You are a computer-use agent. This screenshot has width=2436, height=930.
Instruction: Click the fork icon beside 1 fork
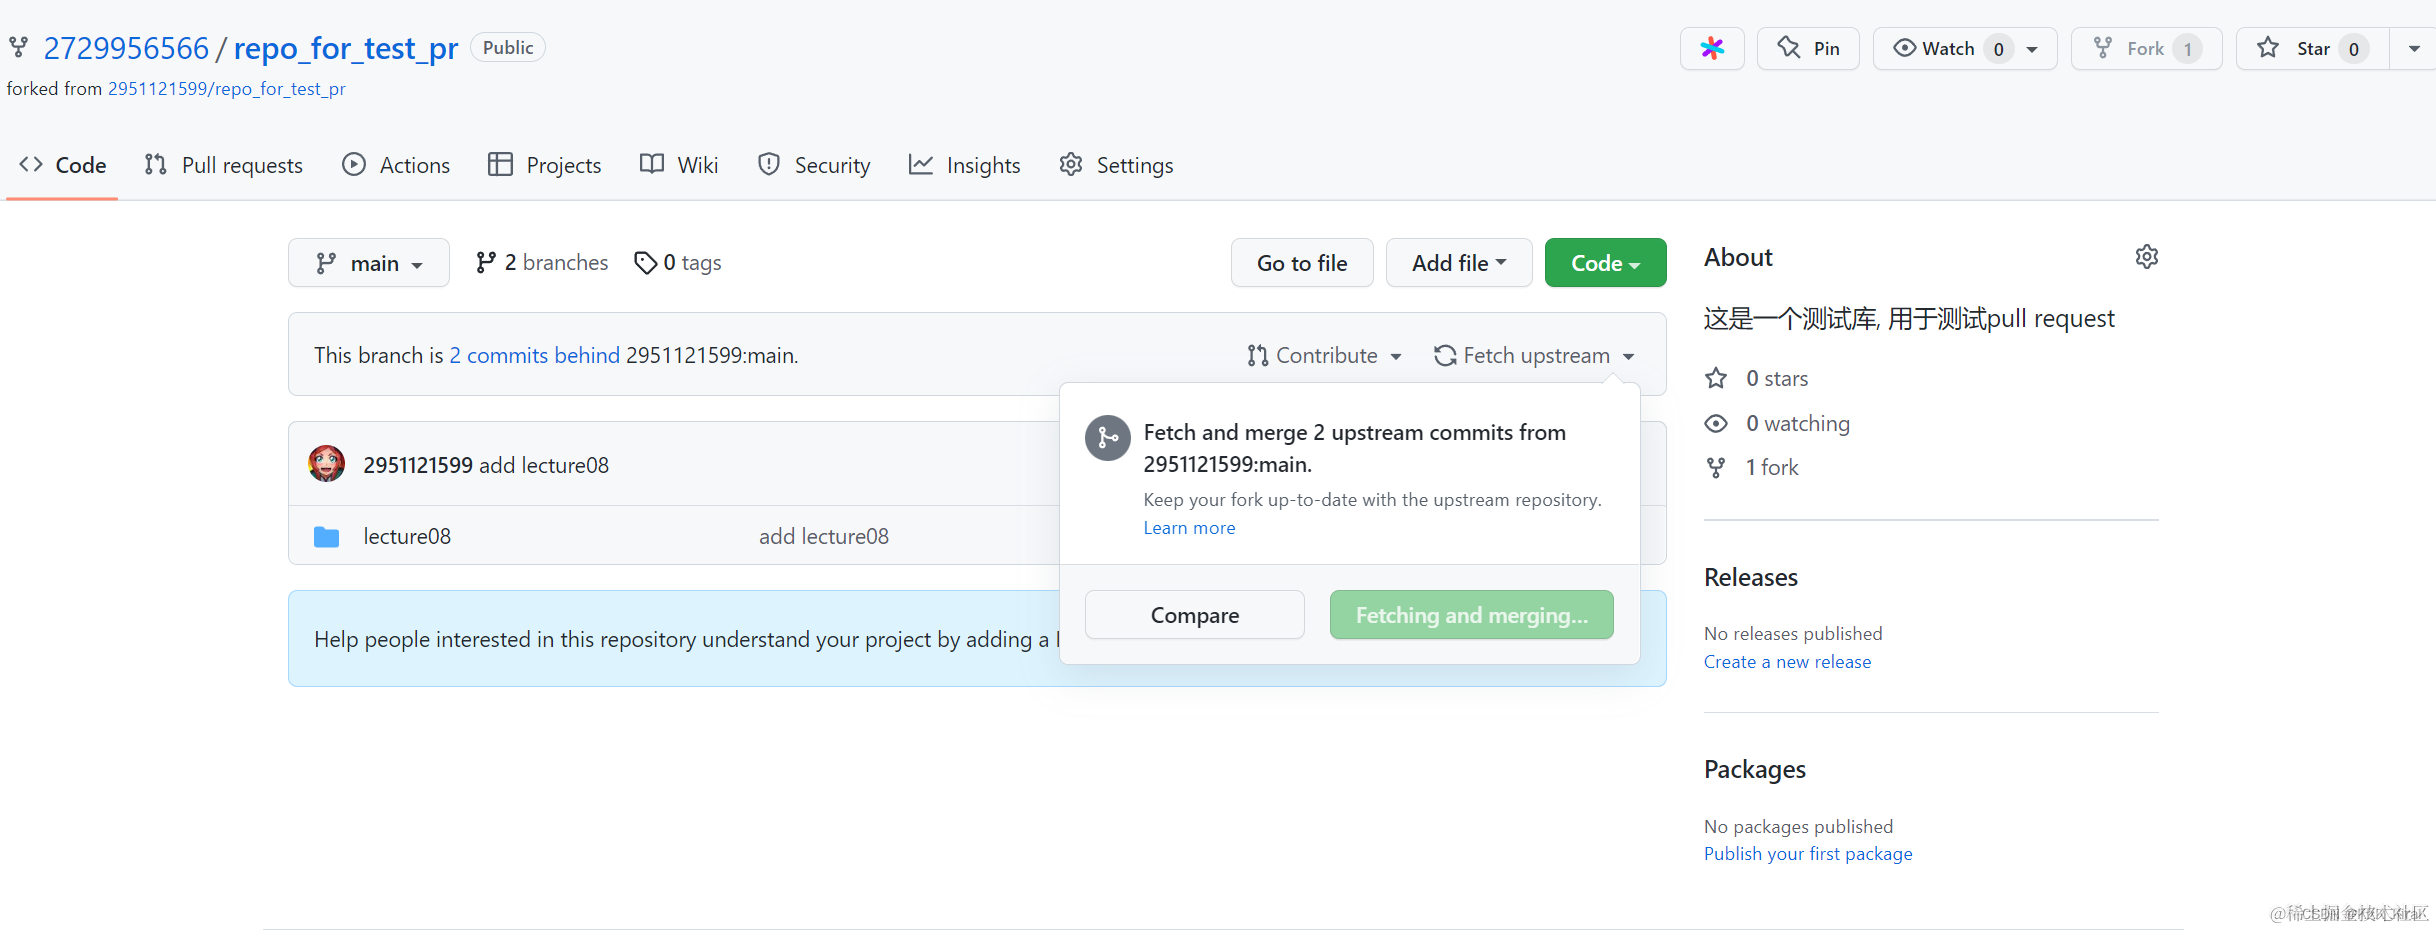pyautogui.click(x=1716, y=467)
